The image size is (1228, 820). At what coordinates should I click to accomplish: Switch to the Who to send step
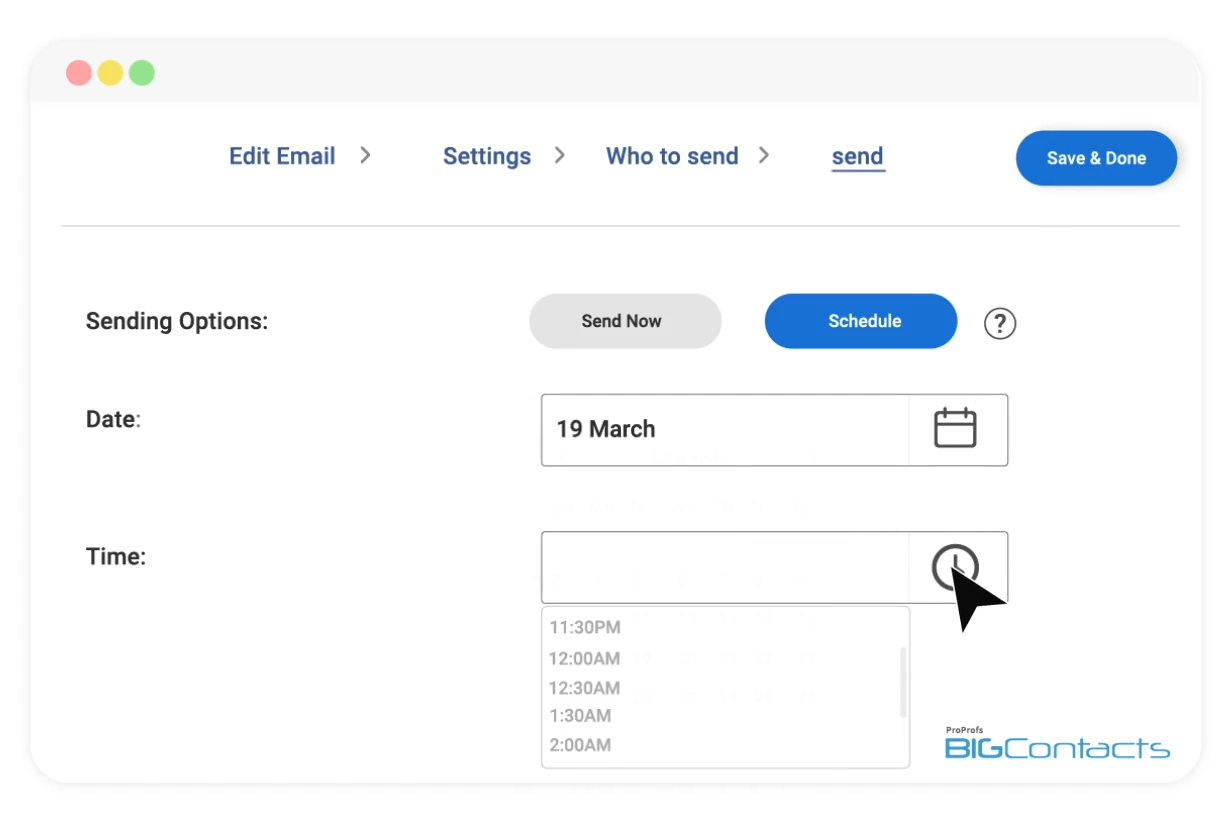click(672, 156)
